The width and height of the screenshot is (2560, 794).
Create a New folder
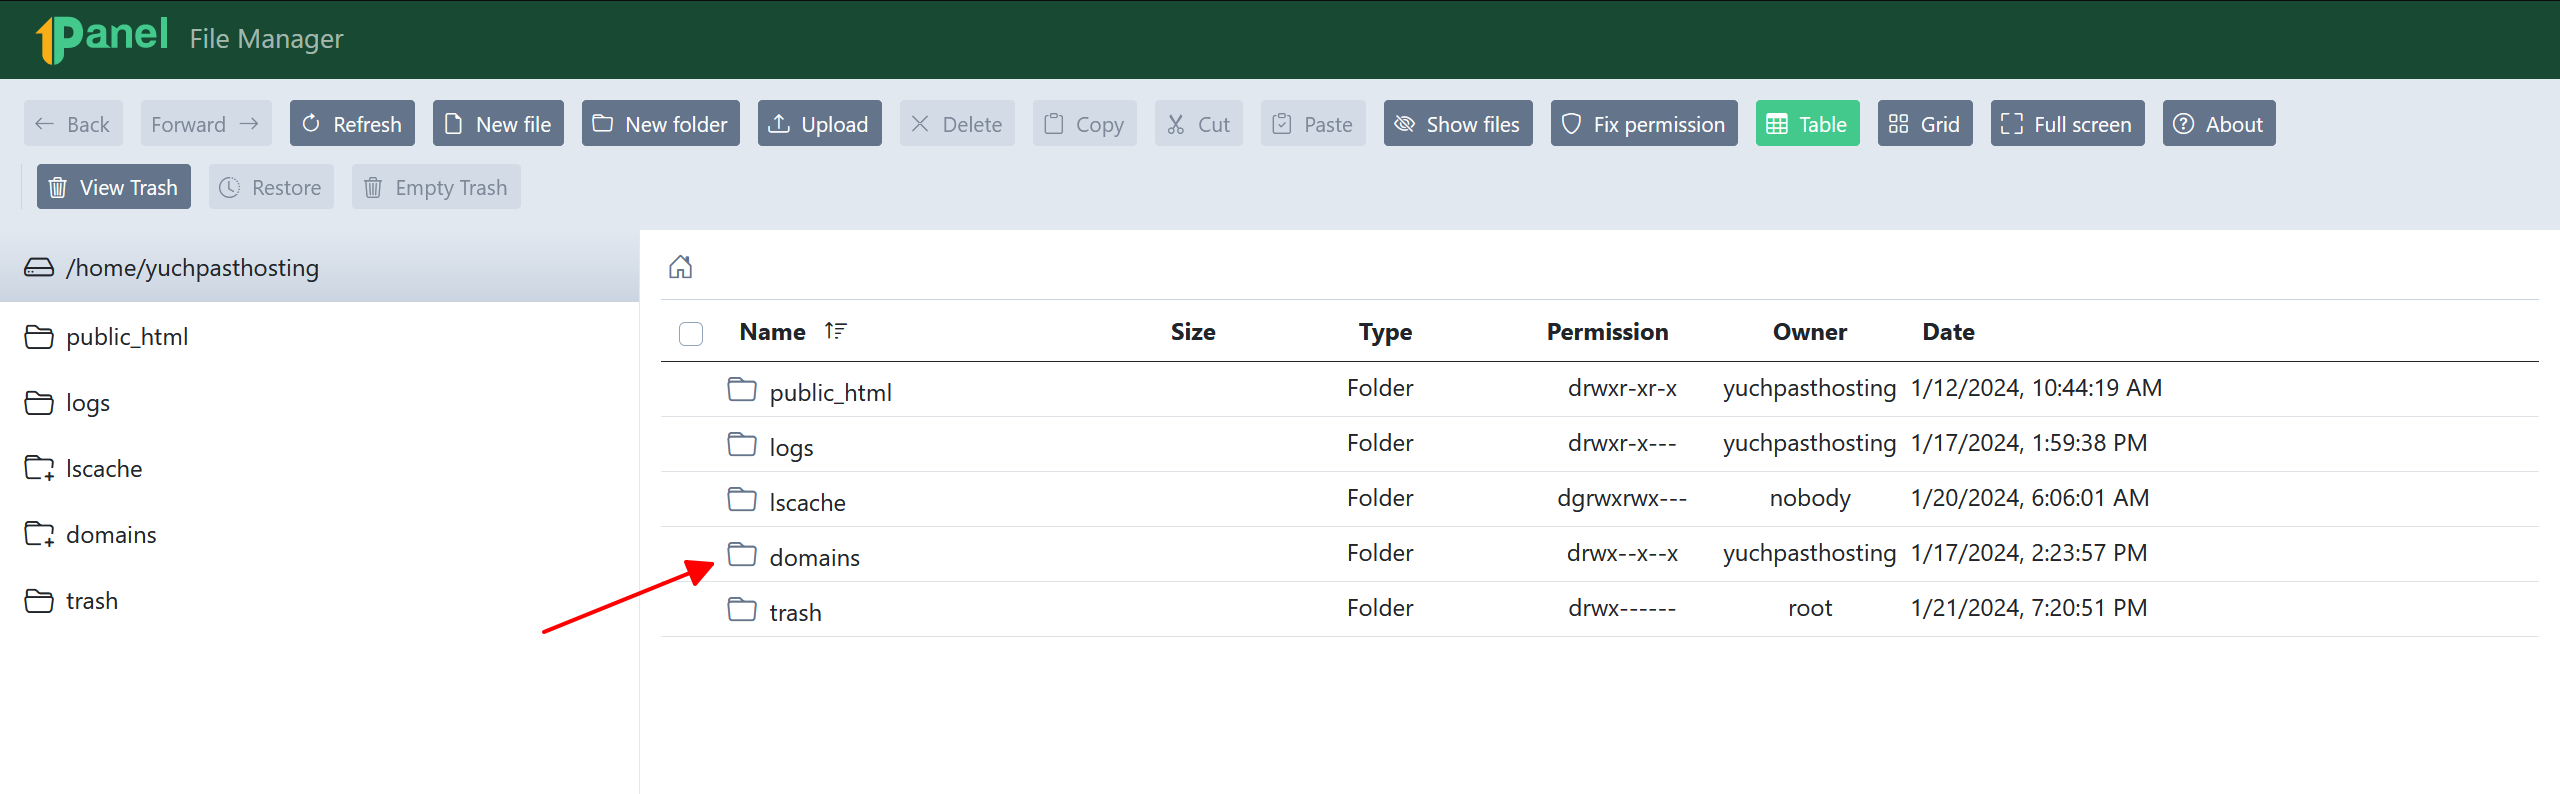[660, 124]
